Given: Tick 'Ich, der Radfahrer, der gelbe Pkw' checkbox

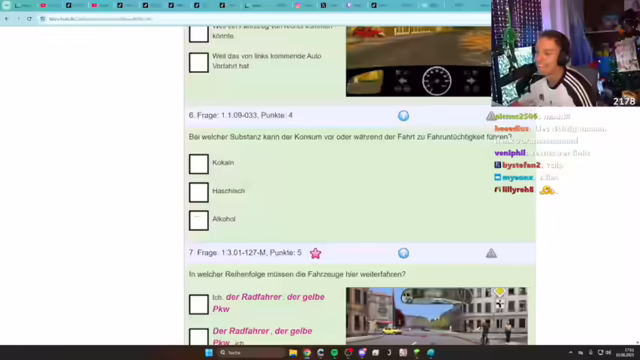Looking at the screenshot, I should click(199, 304).
